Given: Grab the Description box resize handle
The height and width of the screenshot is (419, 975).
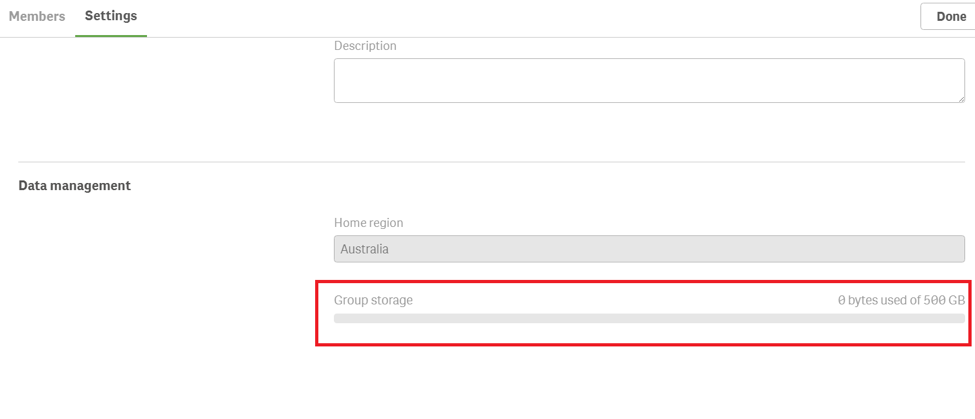Looking at the screenshot, I should pos(960,97).
